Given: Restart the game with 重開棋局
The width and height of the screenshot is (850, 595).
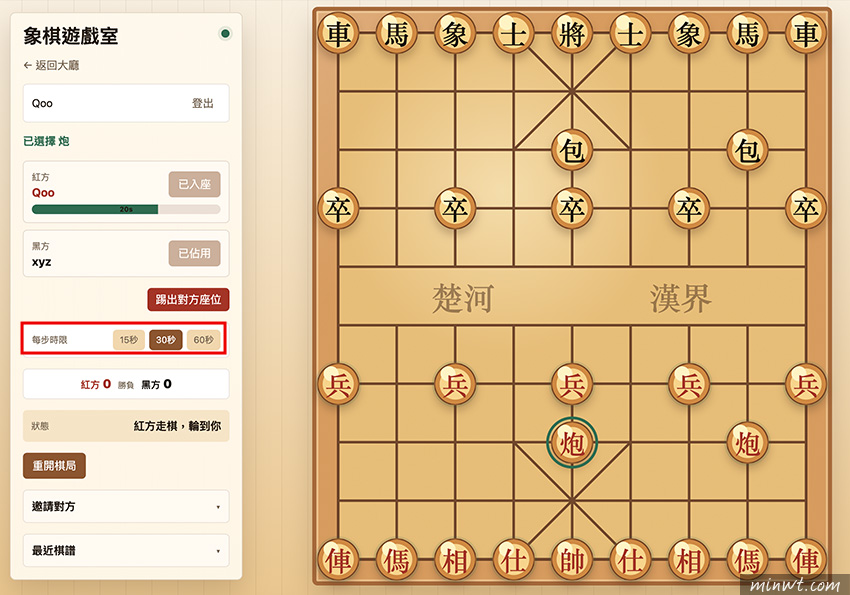Looking at the screenshot, I should [x=54, y=465].
